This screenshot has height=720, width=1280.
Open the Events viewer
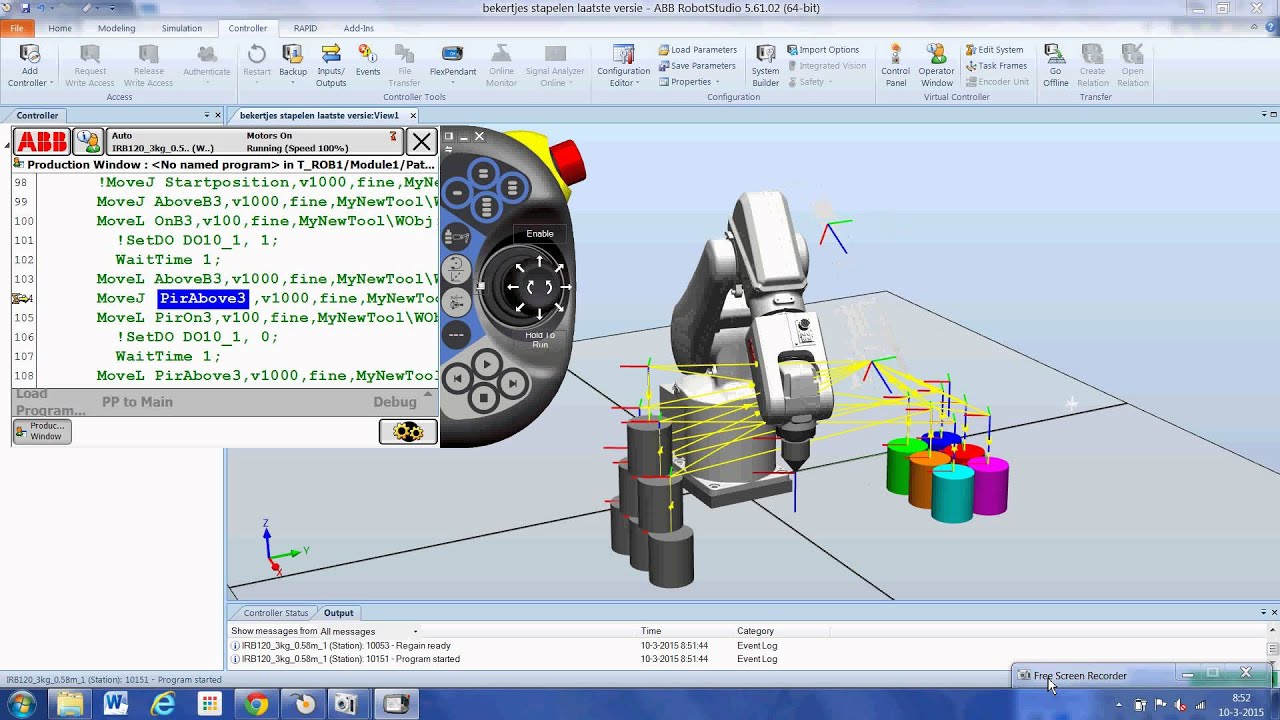click(x=368, y=61)
